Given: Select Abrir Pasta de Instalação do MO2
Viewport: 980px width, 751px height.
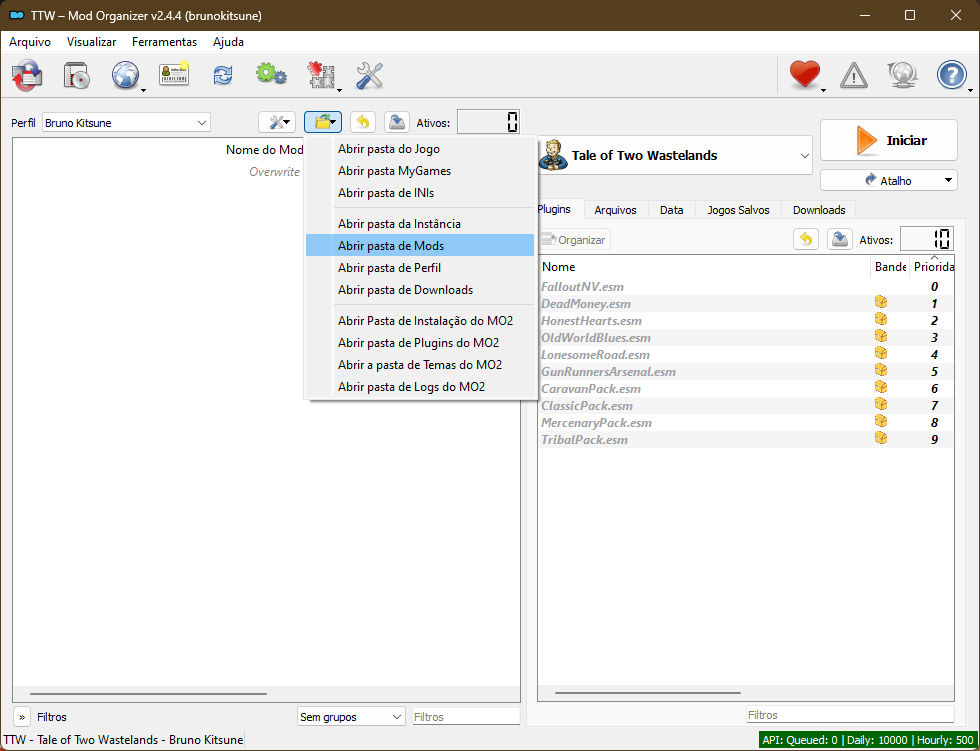Looking at the screenshot, I should tap(420, 321).
